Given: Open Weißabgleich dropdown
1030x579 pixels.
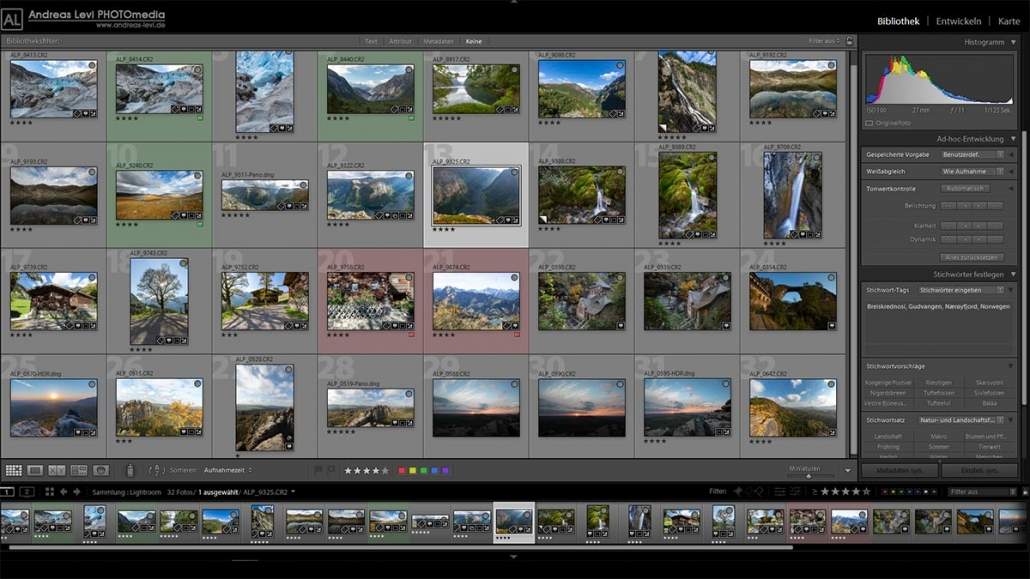Looking at the screenshot, I should pyautogui.click(x=973, y=172).
